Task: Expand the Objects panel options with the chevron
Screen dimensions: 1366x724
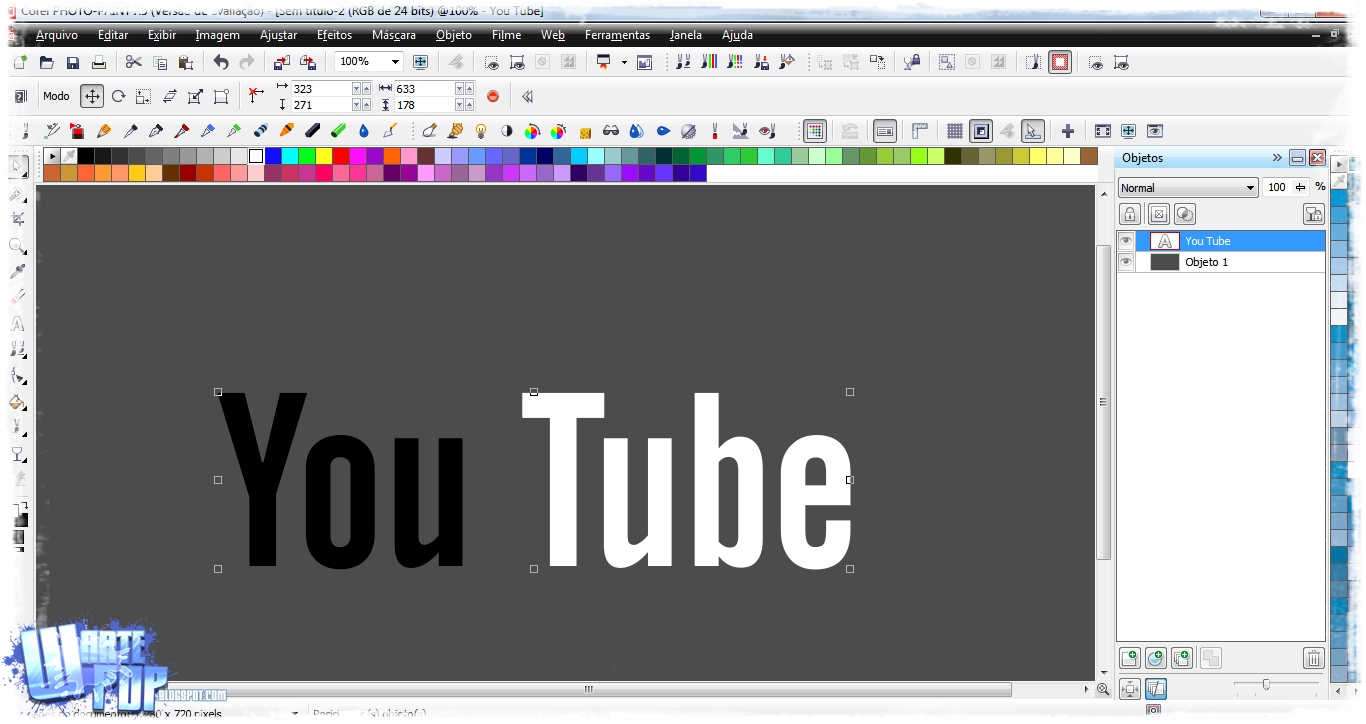Action: (x=1277, y=157)
